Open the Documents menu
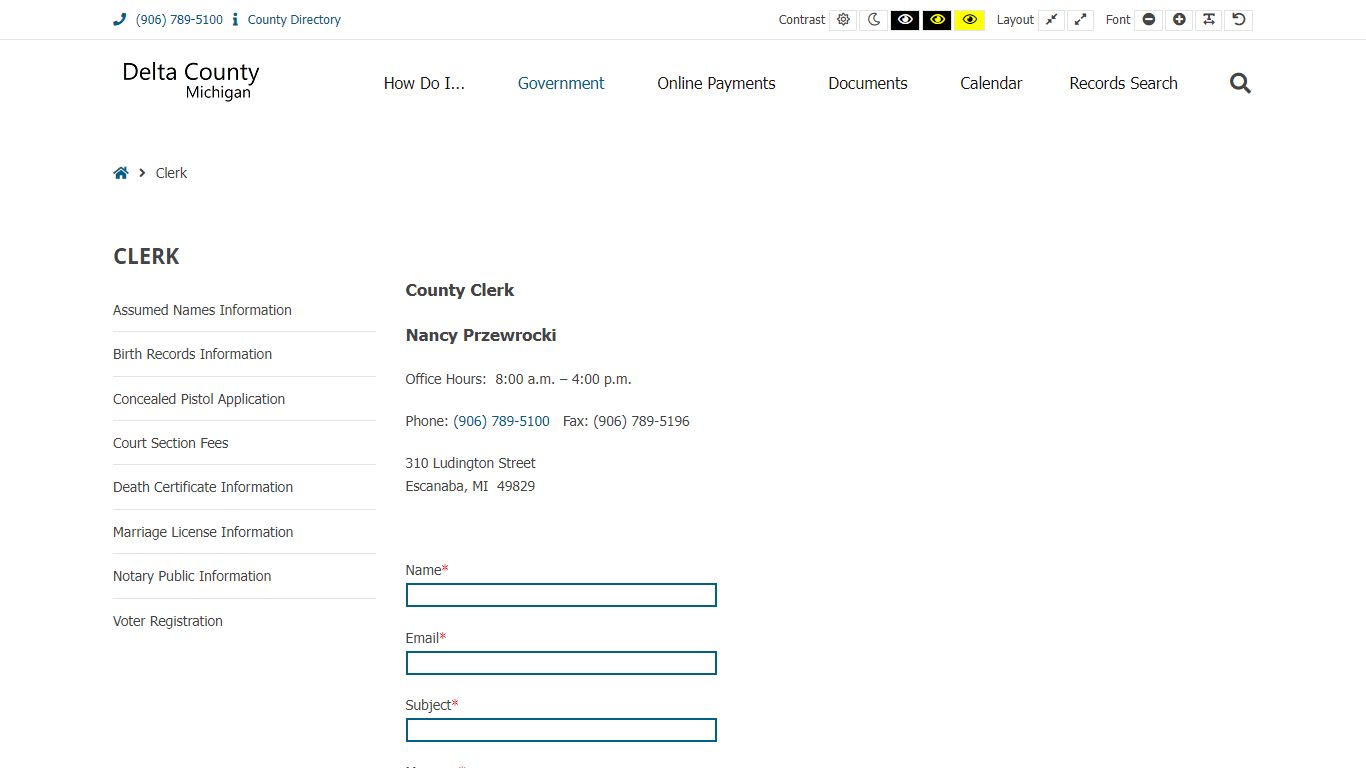The height and width of the screenshot is (768, 1366). (867, 83)
